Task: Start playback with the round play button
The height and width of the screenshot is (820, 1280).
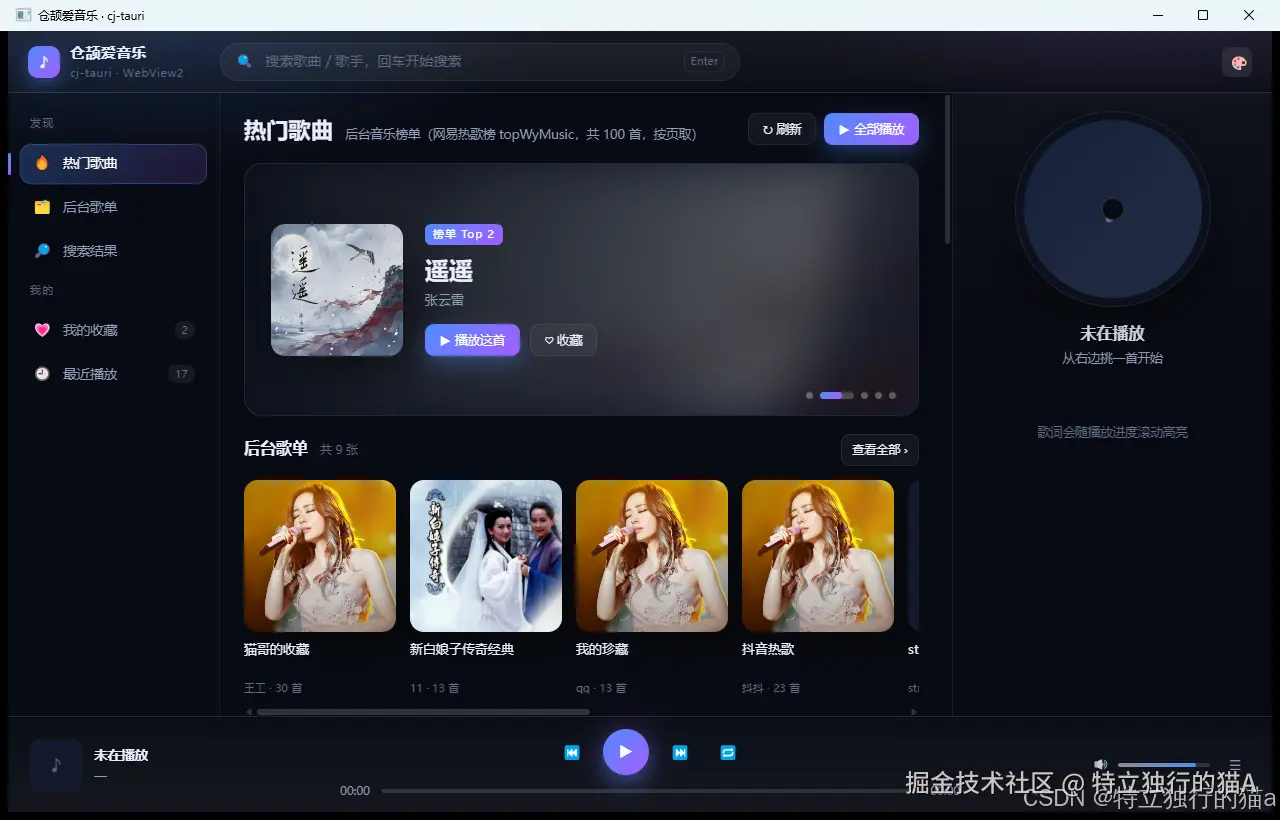Action: click(626, 752)
